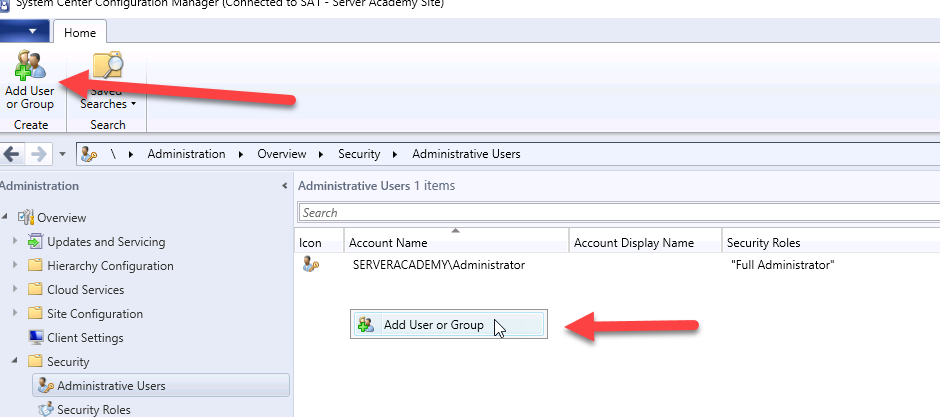The height and width of the screenshot is (417, 940).
Task: Click the Client Settings monitor icon
Action: (x=36, y=337)
